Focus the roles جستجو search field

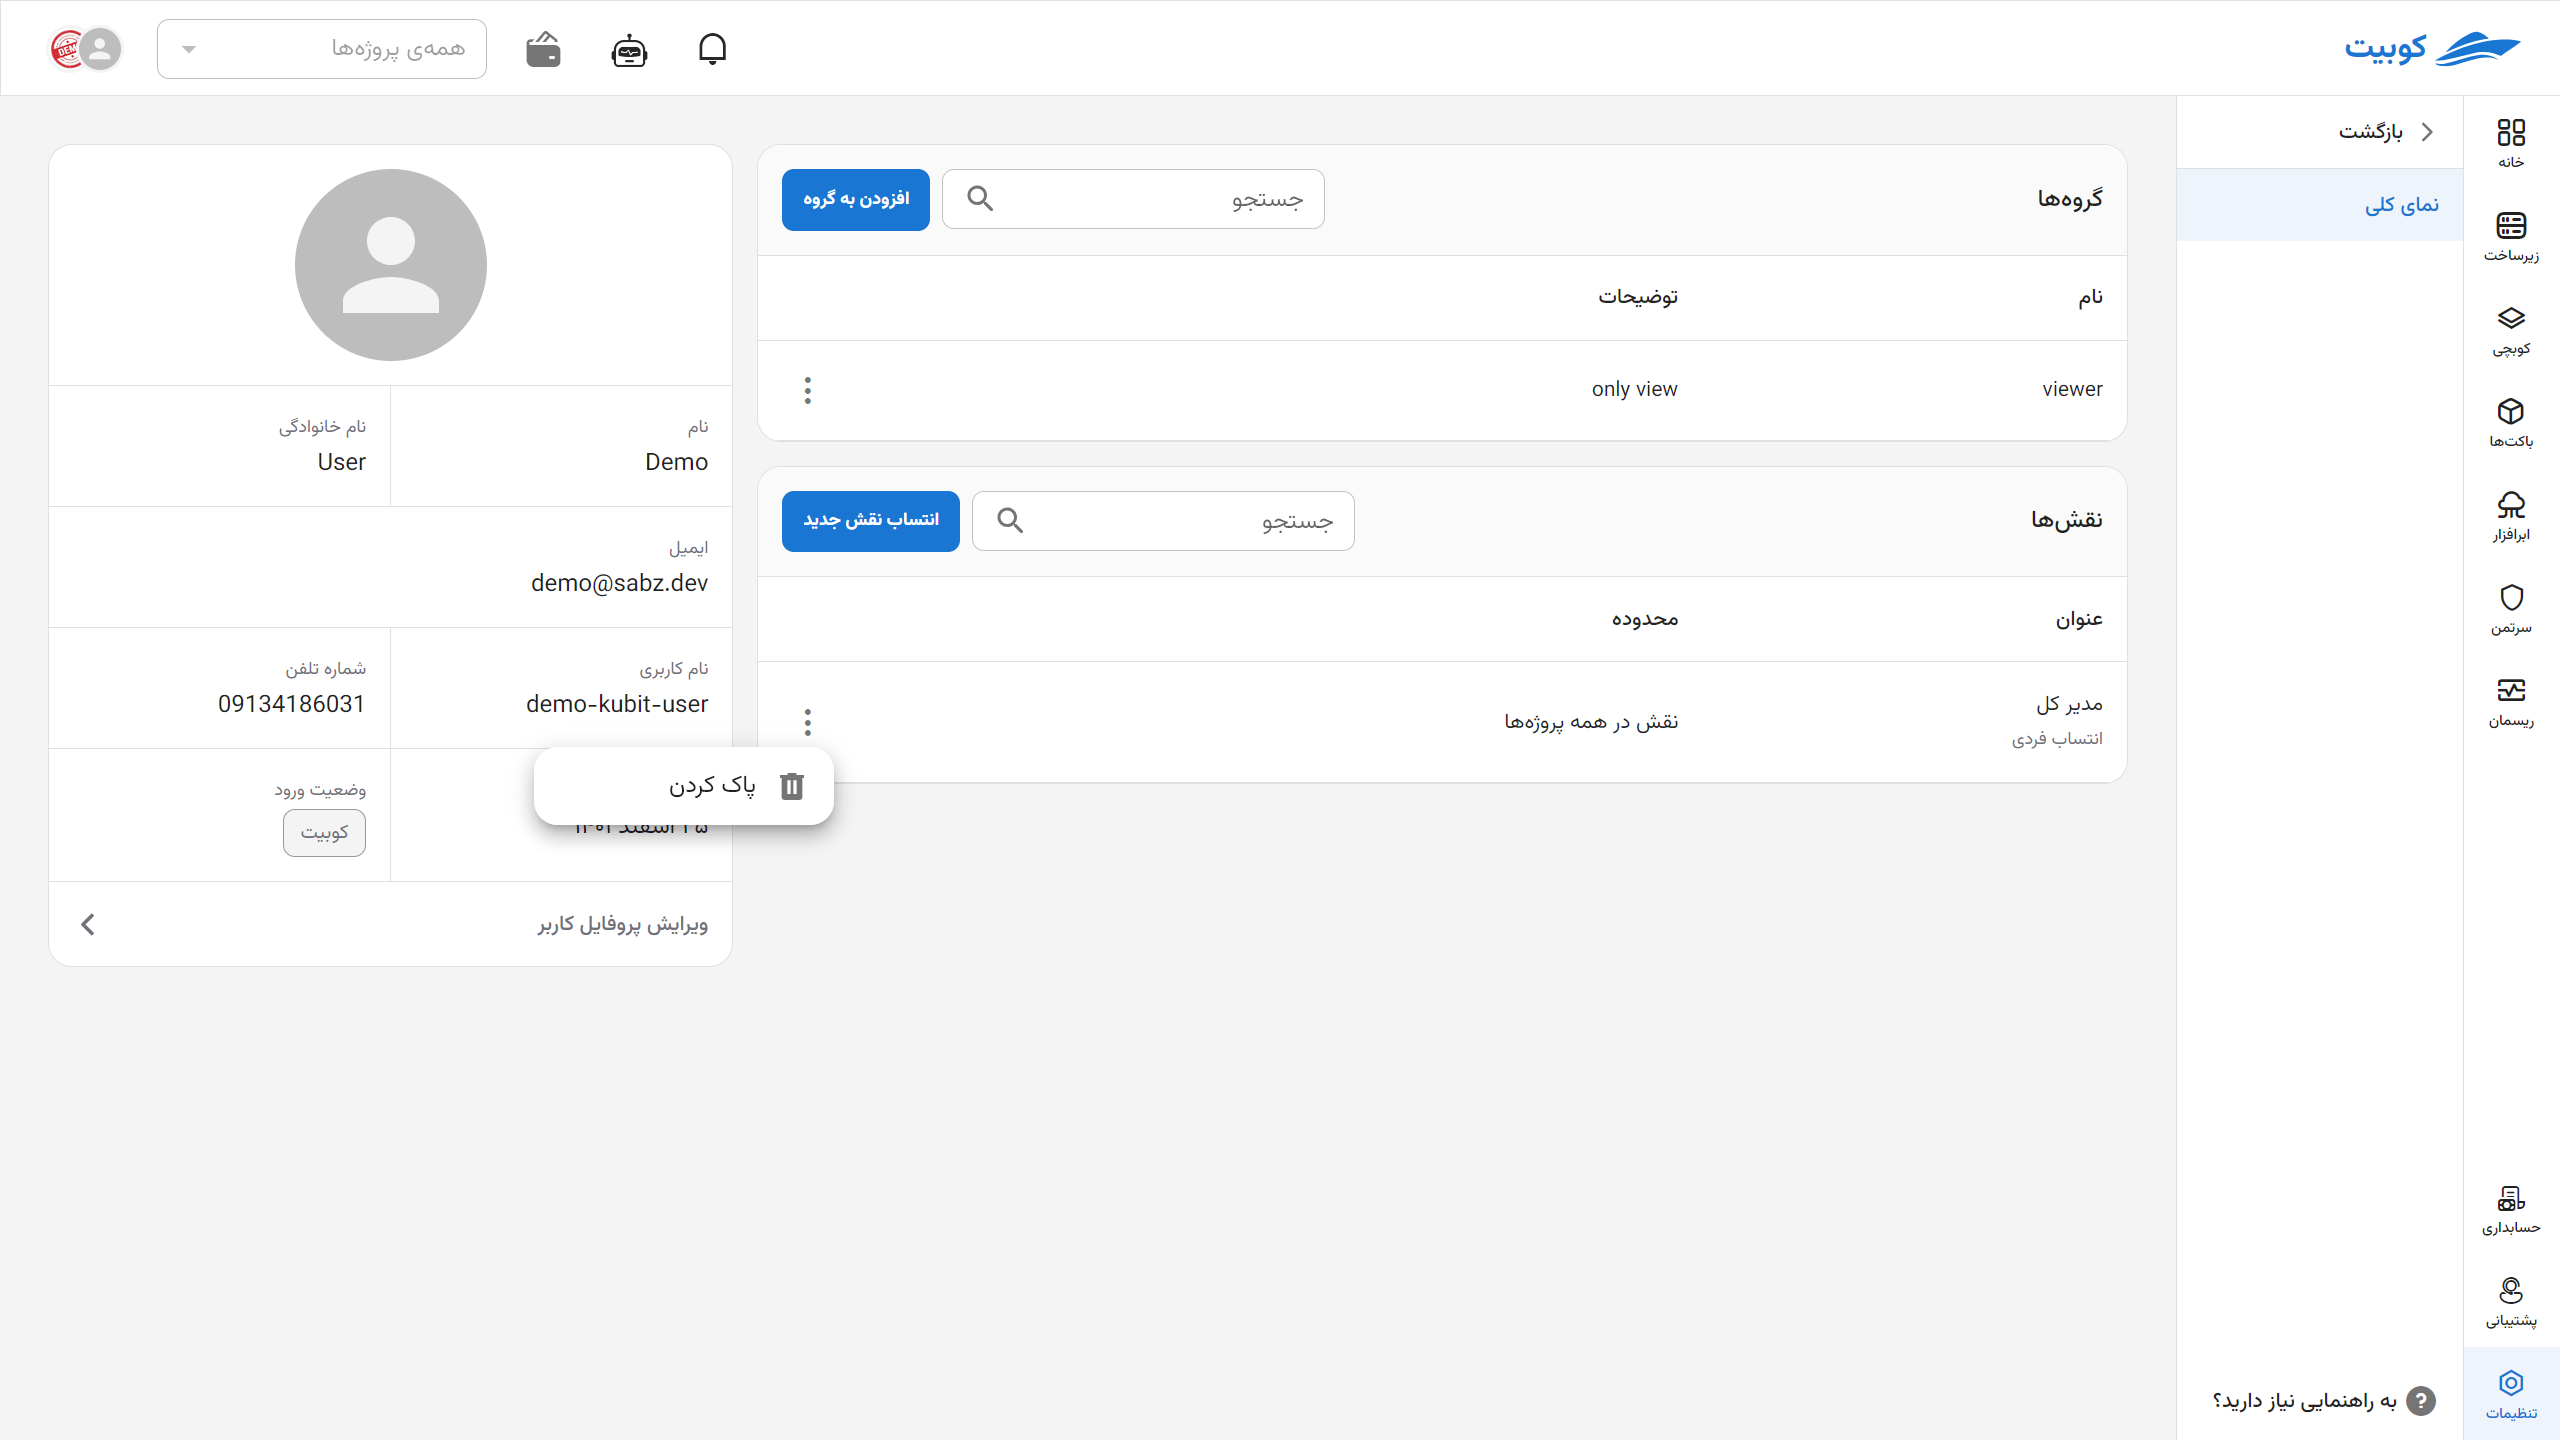1163,521
